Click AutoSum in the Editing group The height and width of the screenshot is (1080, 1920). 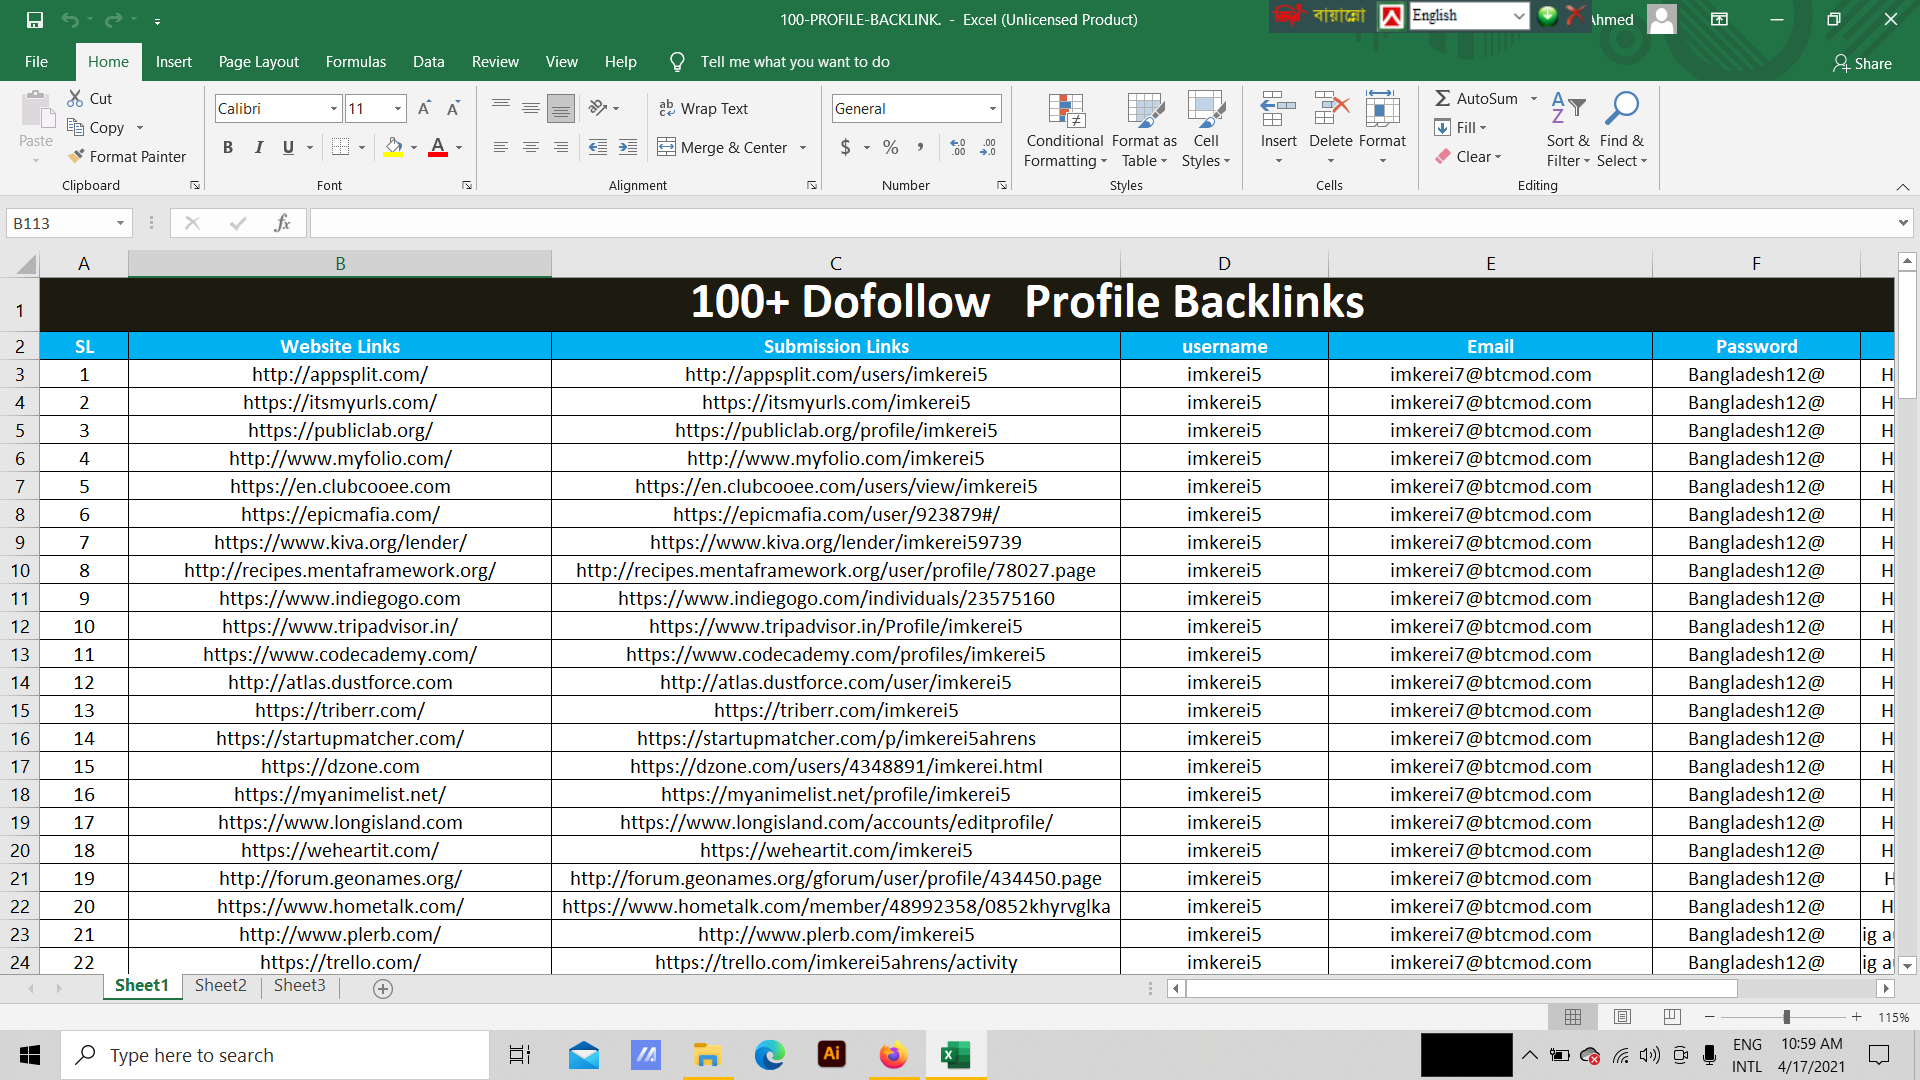click(1481, 98)
